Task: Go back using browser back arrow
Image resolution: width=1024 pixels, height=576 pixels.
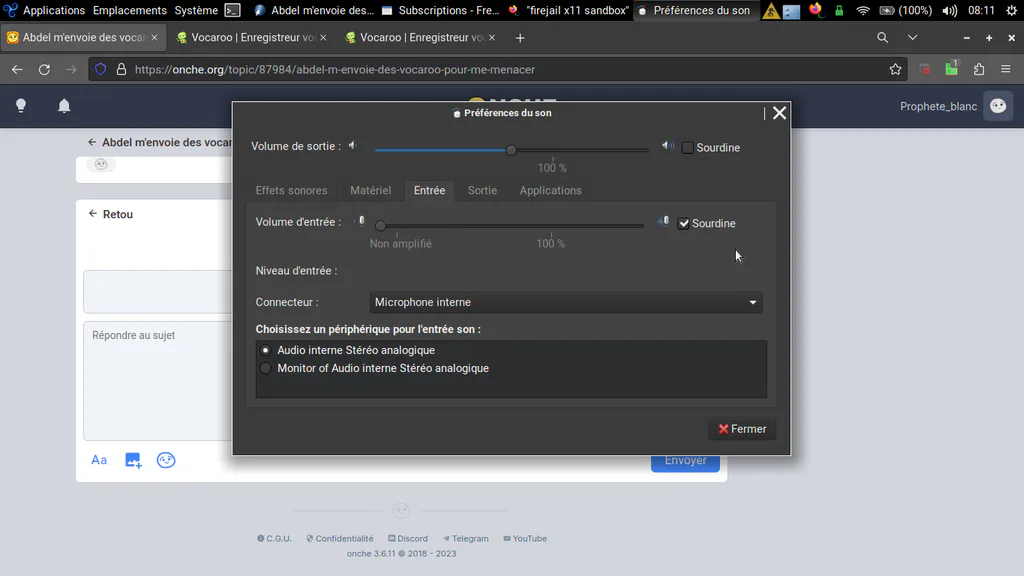Action: point(17,69)
